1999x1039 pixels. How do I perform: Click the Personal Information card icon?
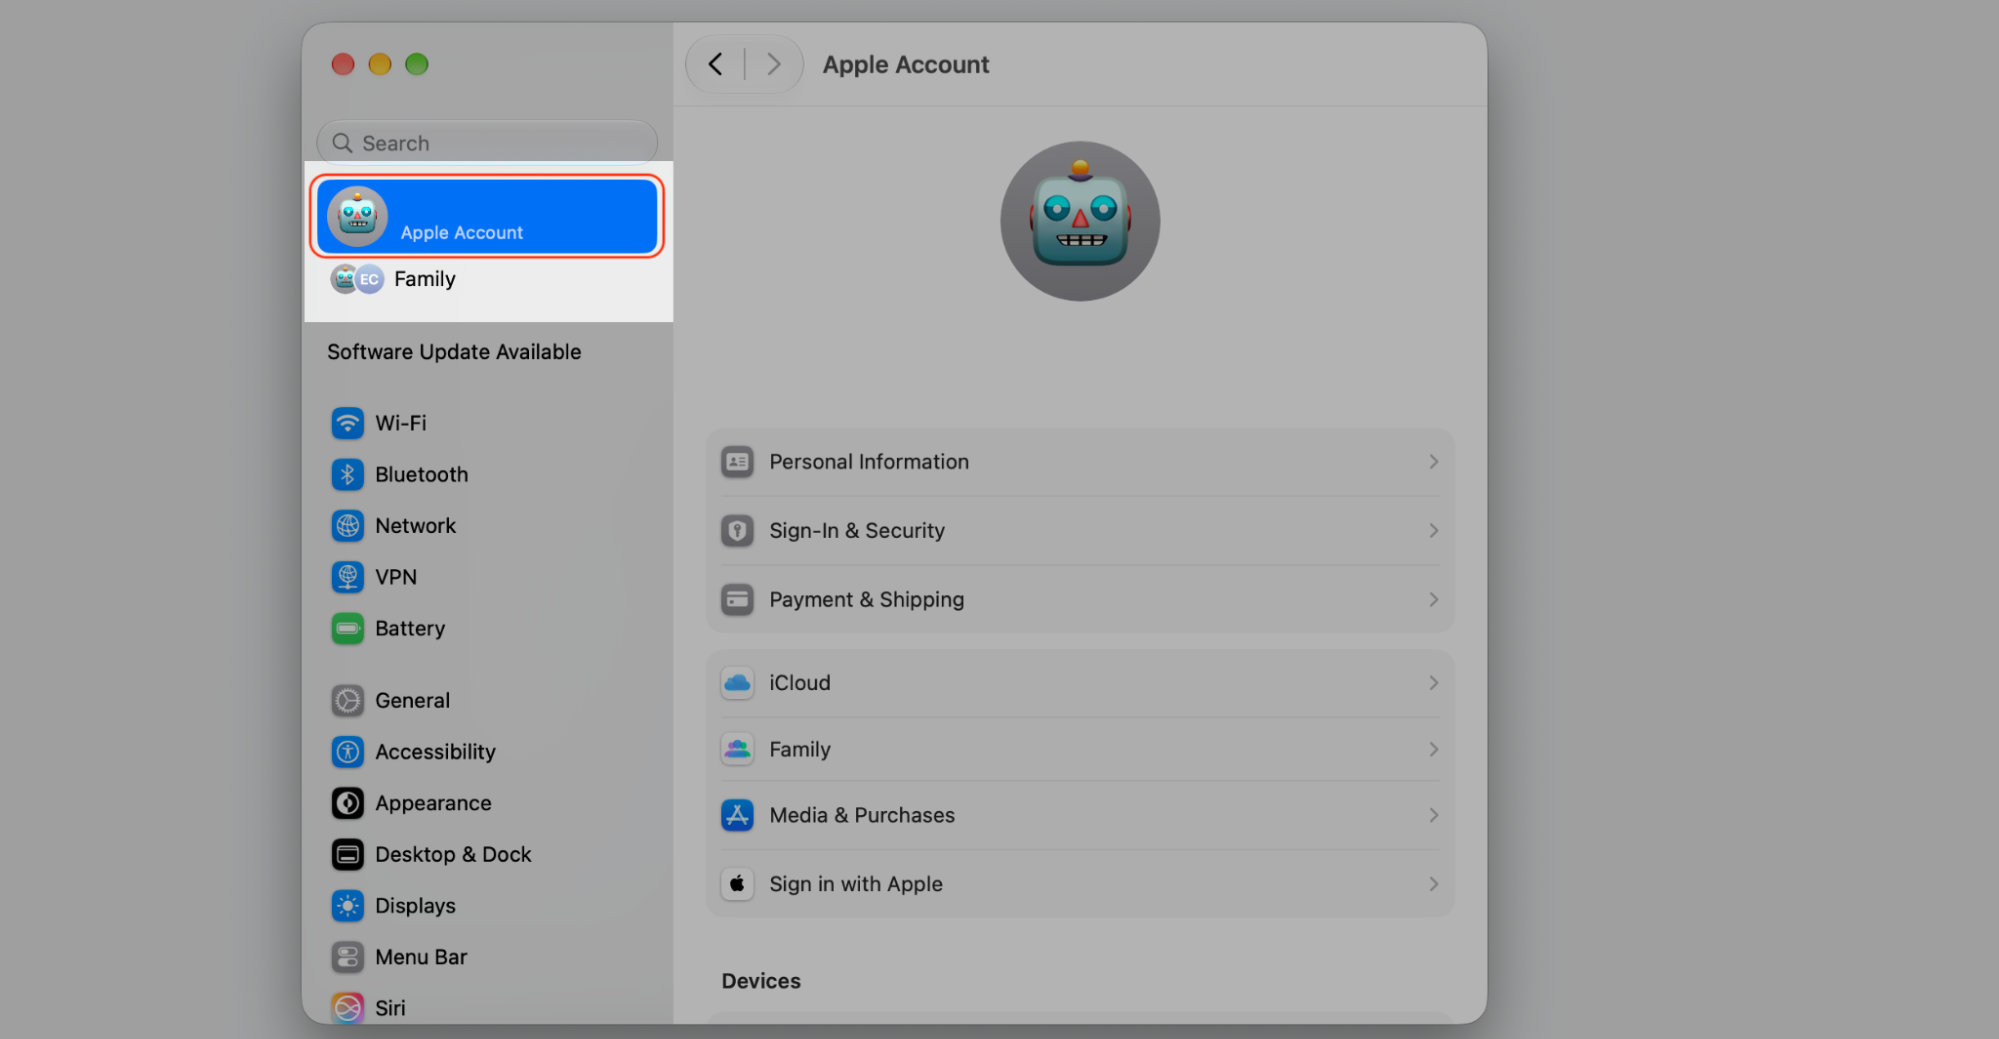pos(737,462)
